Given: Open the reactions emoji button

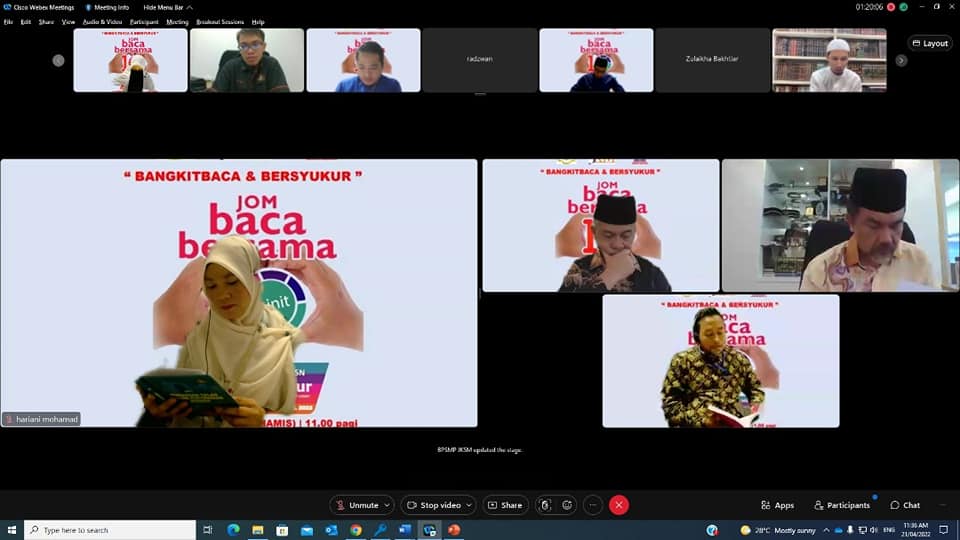Looking at the screenshot, I should click(567, 505).
